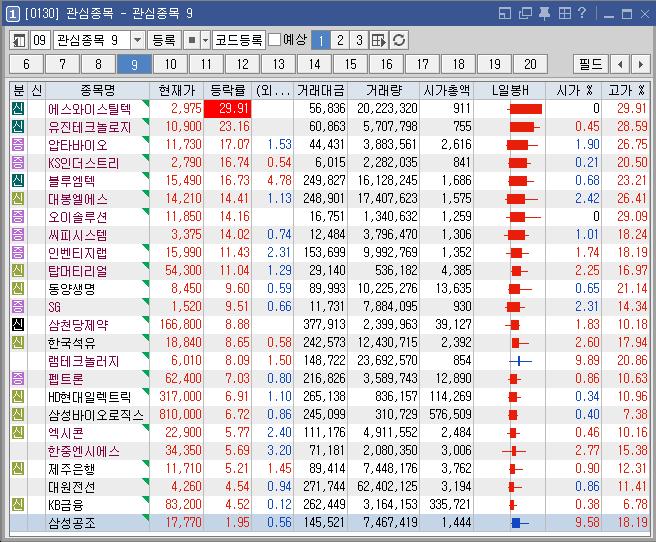Screen dimensions: 656x542
Task: Click the blue candle chart for 삼성공조
Action: [520, 522]
